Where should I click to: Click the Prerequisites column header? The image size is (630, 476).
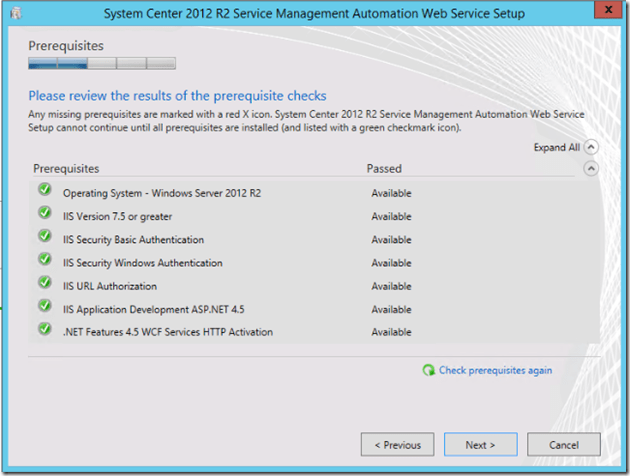[66, 169]
